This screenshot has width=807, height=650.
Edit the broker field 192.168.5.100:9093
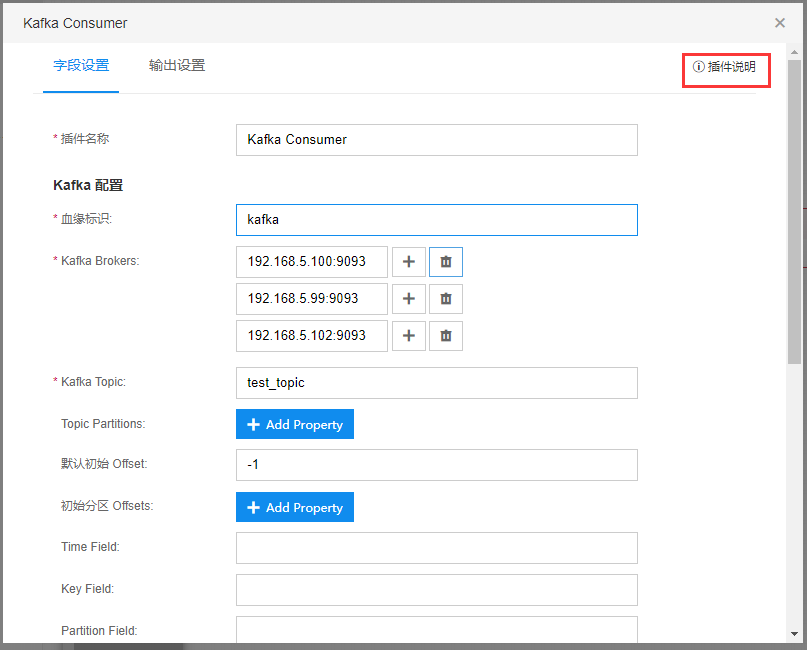pyautogui.click(x=312, y=262)
